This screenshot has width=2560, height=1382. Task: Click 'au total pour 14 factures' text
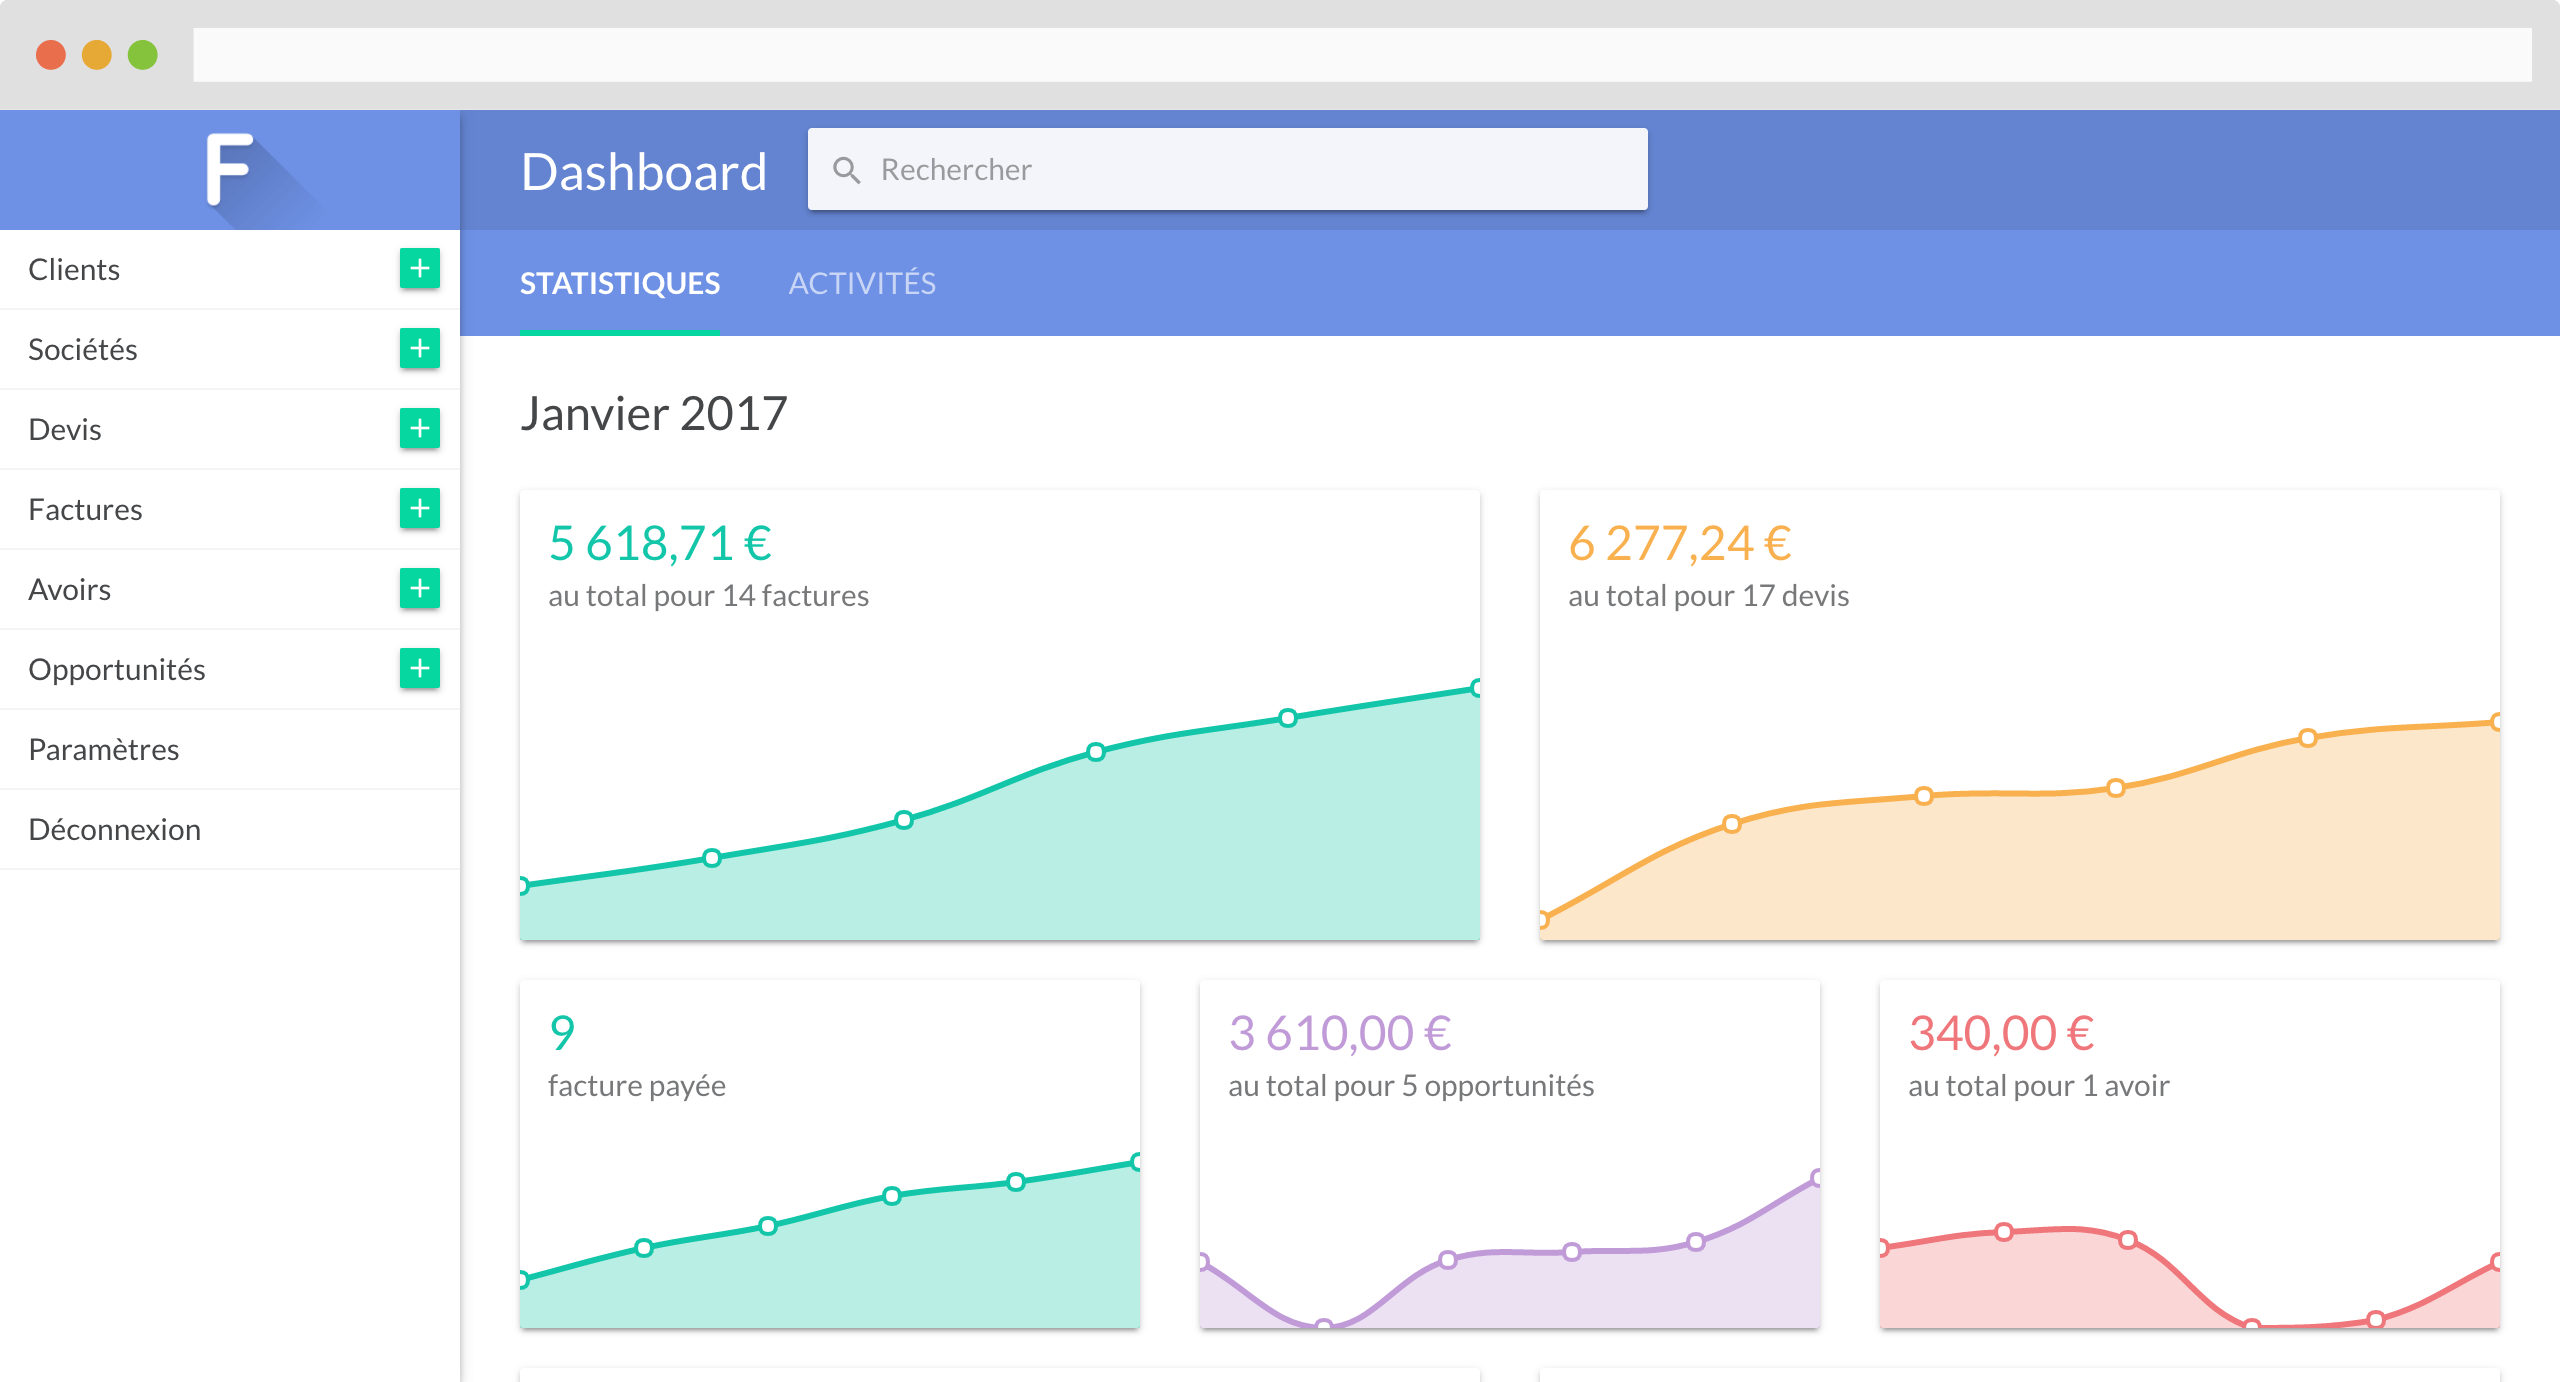click(x=708, y=596)
